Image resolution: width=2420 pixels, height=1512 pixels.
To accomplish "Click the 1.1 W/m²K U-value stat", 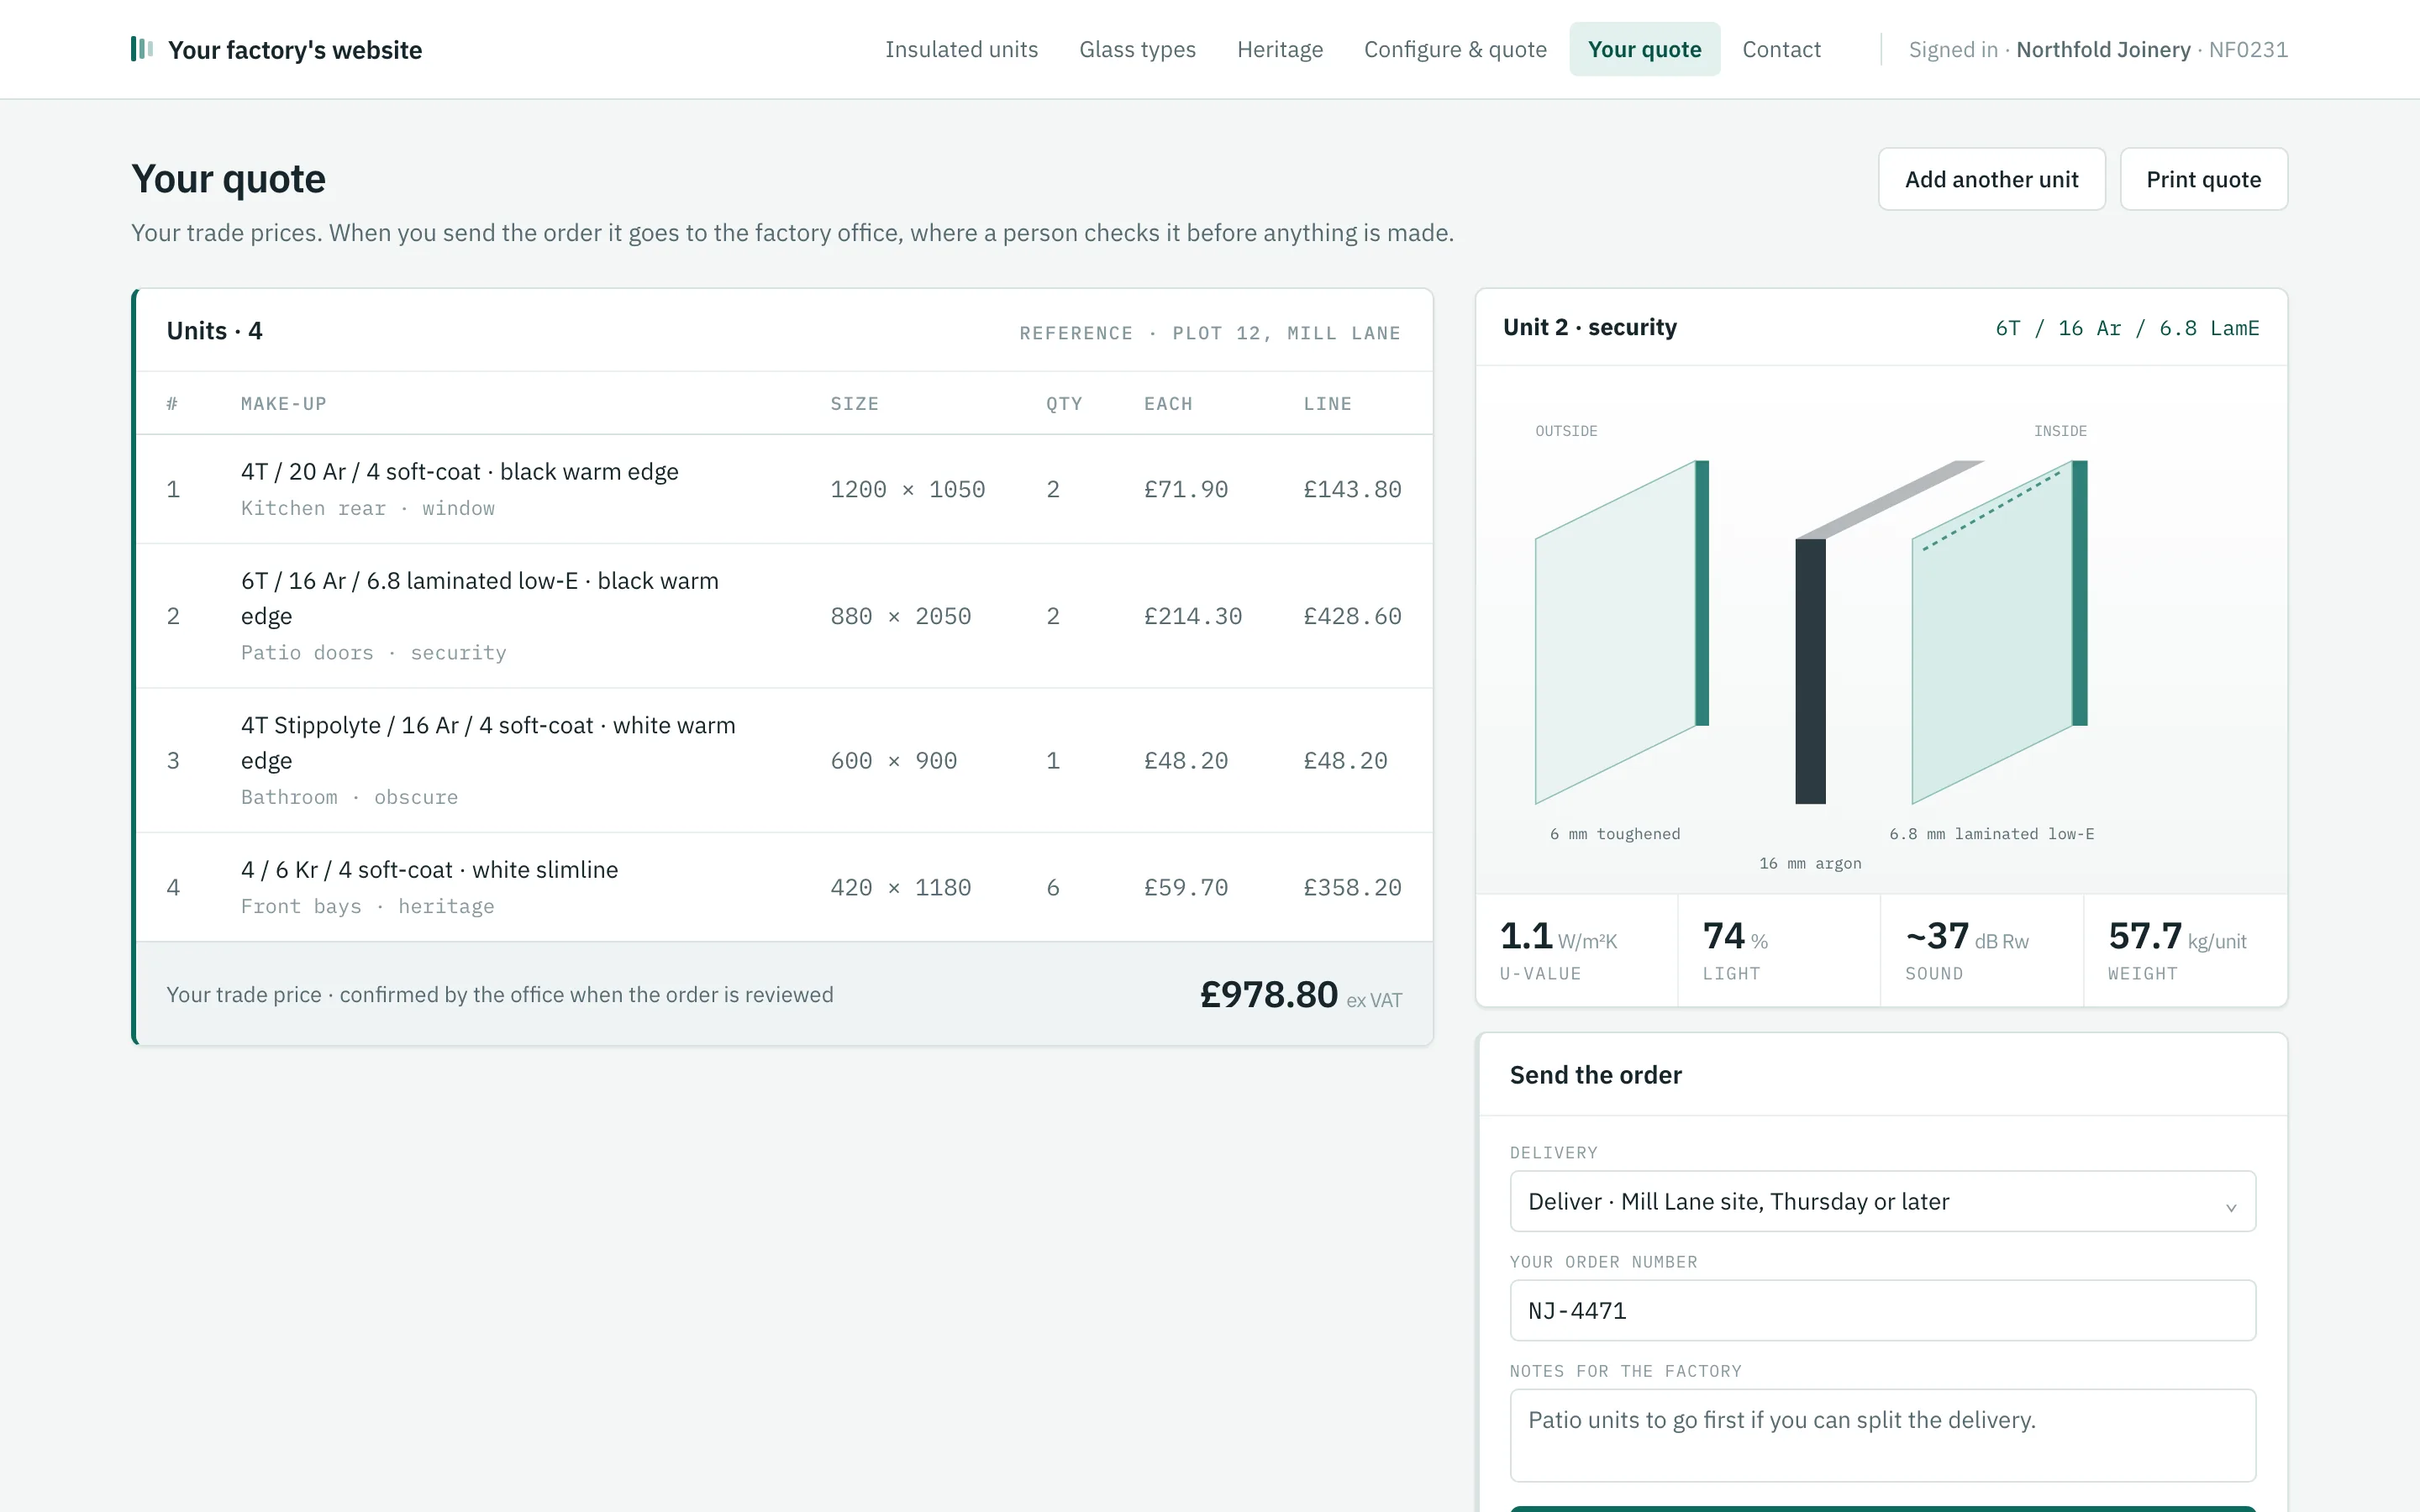I will pos(1576,950).
